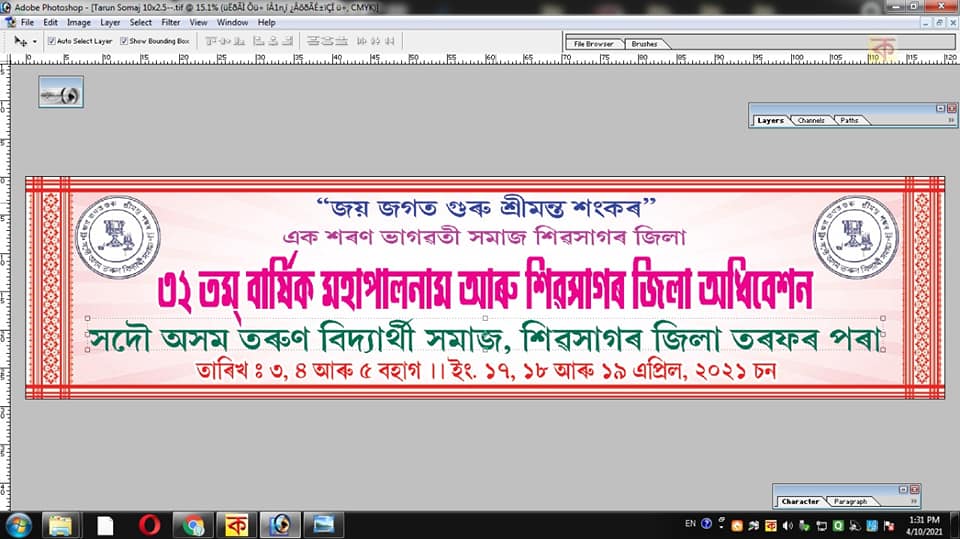
Task: Click the blue quoted line atop the banner
Action: (x=486, y=208)
